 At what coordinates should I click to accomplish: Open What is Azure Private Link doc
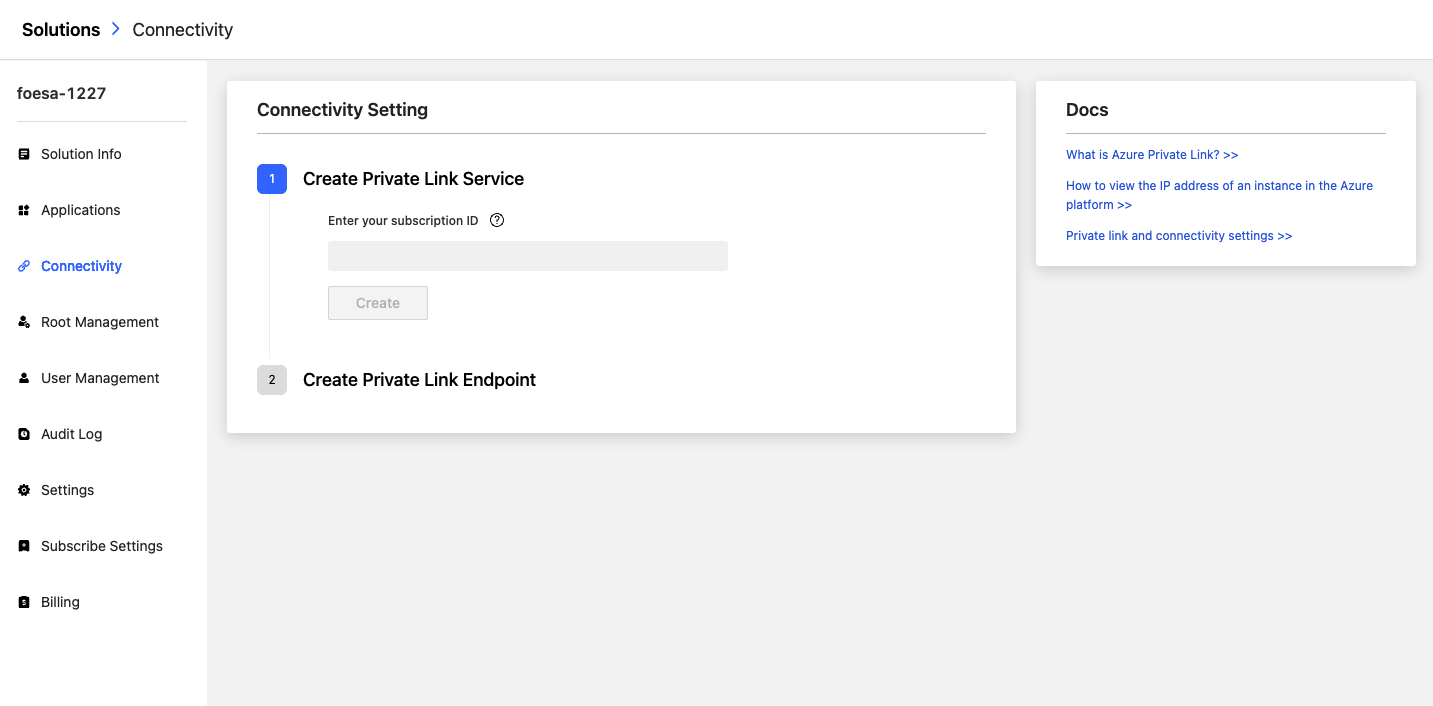[1152, 155]
